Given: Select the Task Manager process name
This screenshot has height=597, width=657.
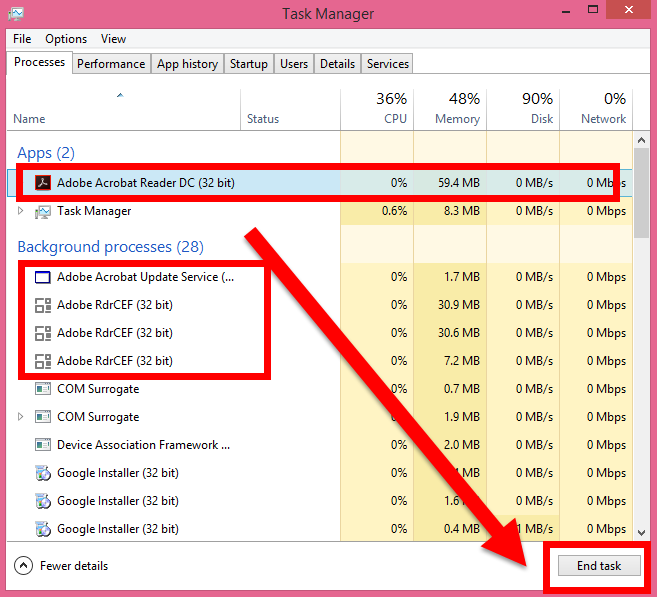Looking at the screenshot, I should (x=94, y=211).
